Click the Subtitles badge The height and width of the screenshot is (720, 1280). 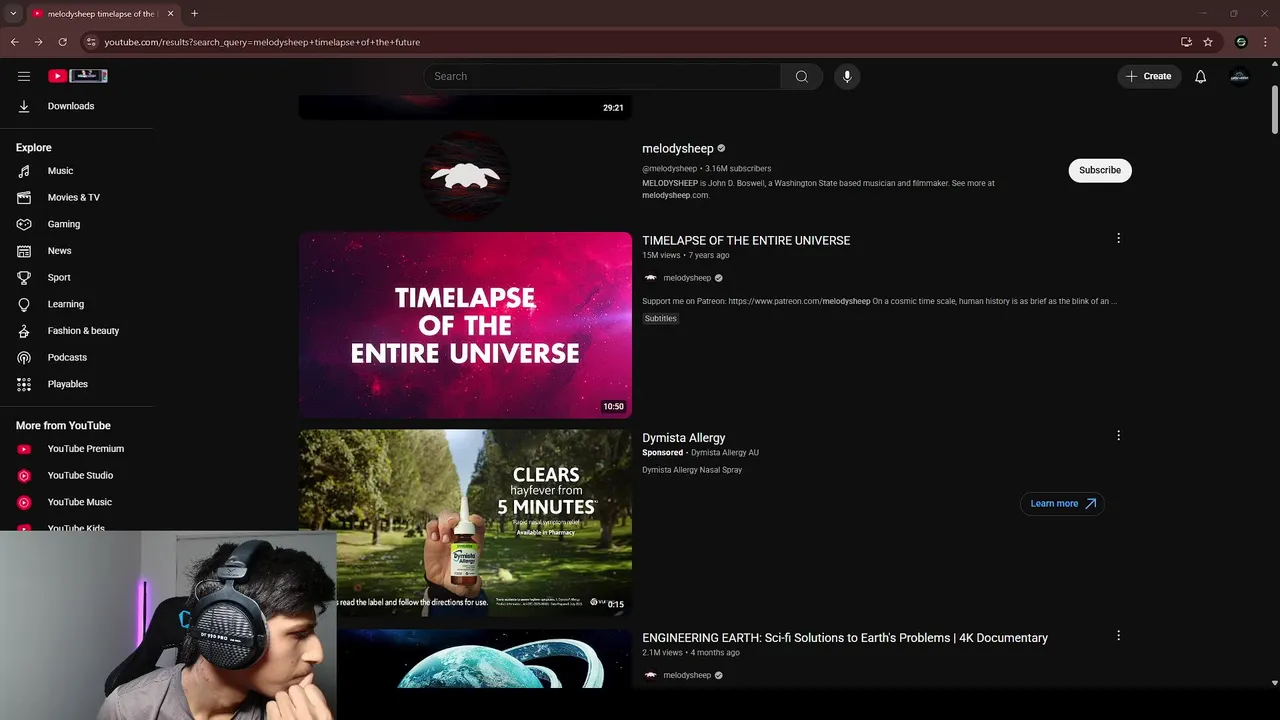point(661,318)
